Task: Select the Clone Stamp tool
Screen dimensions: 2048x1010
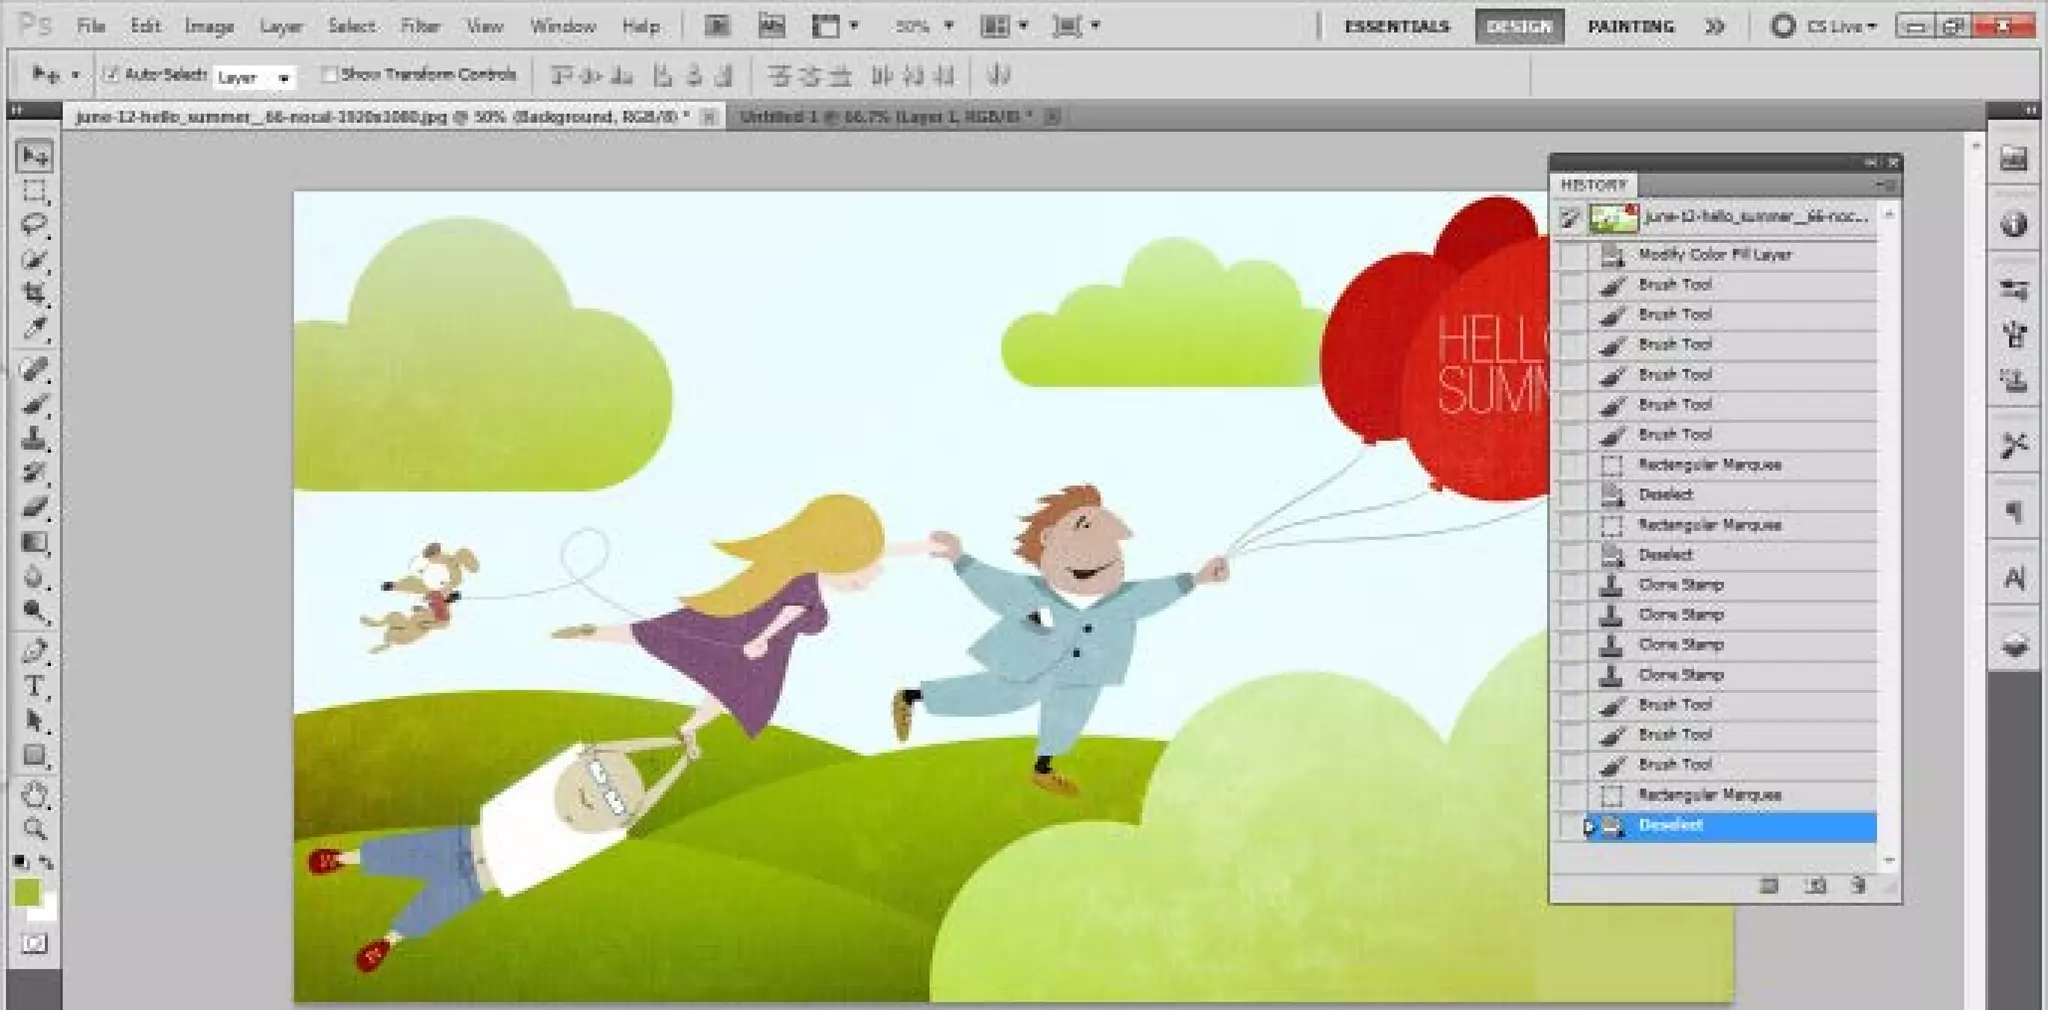Action: (34, 438)
